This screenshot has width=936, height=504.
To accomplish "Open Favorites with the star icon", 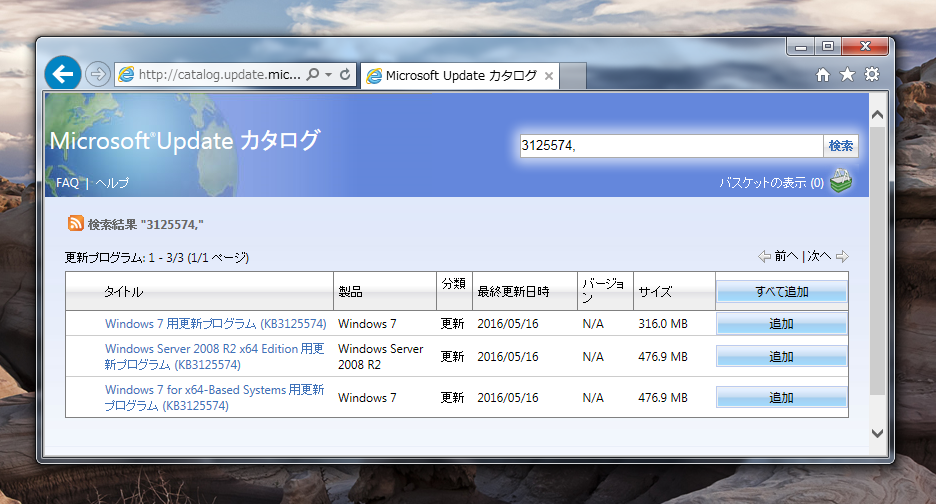I will click(847, 75).
